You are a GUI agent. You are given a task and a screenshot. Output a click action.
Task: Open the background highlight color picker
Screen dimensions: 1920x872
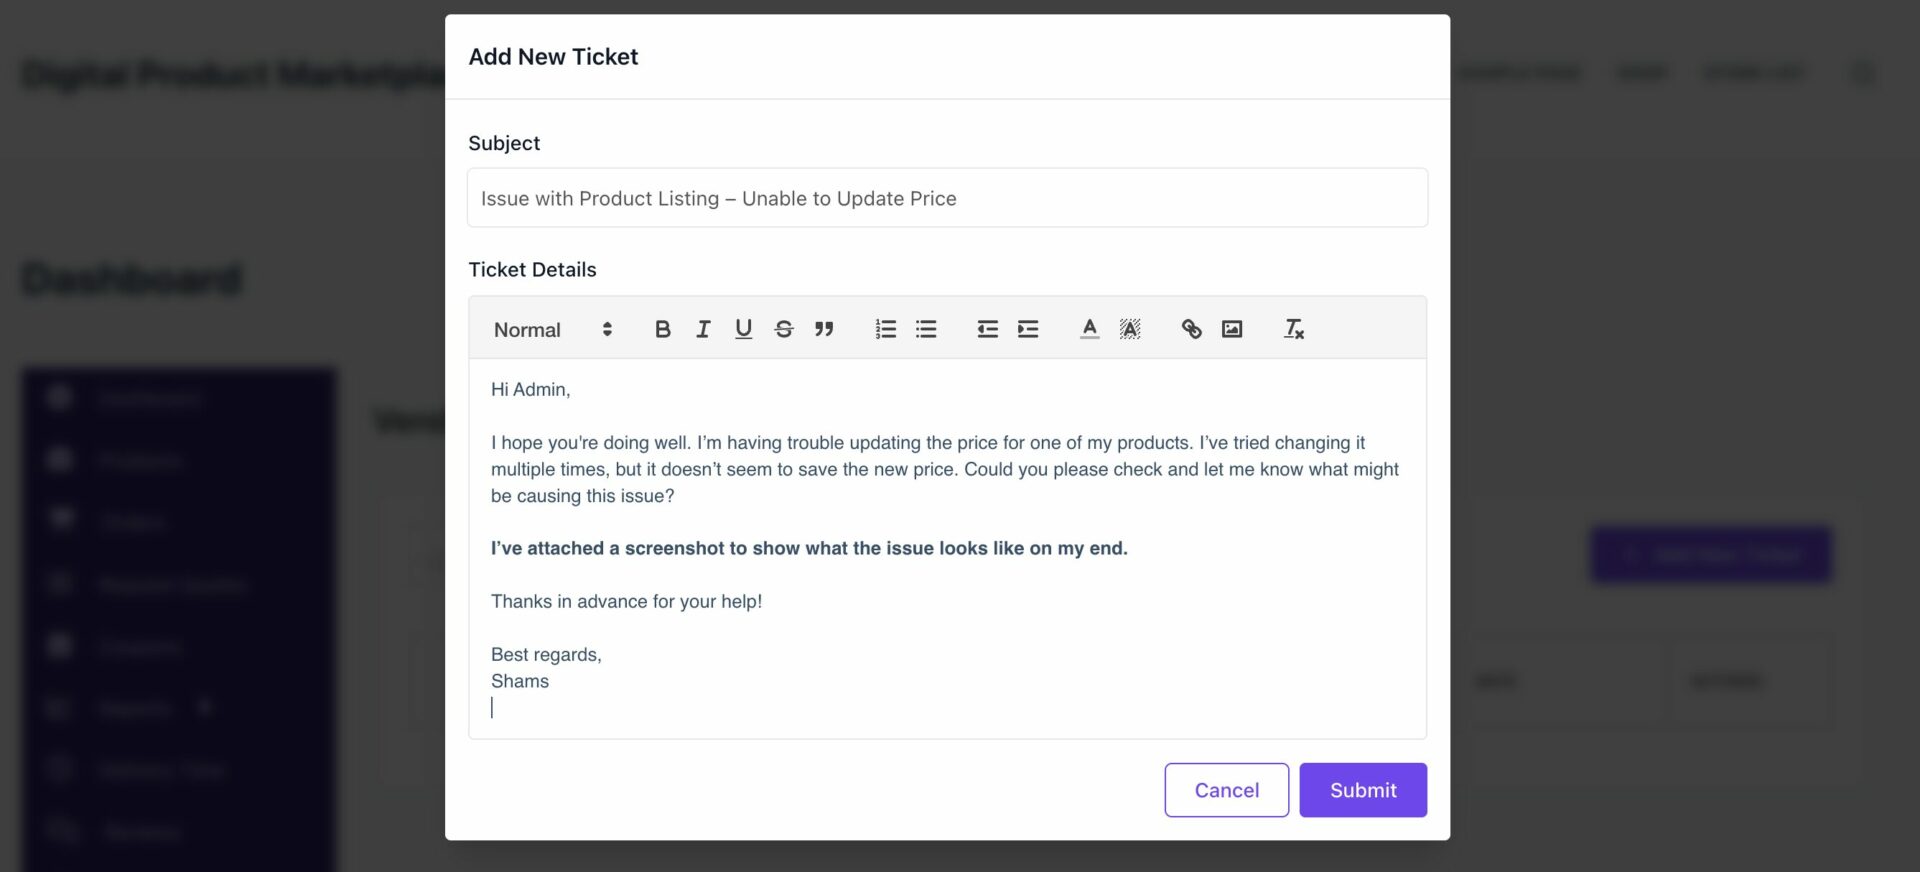1130,329
